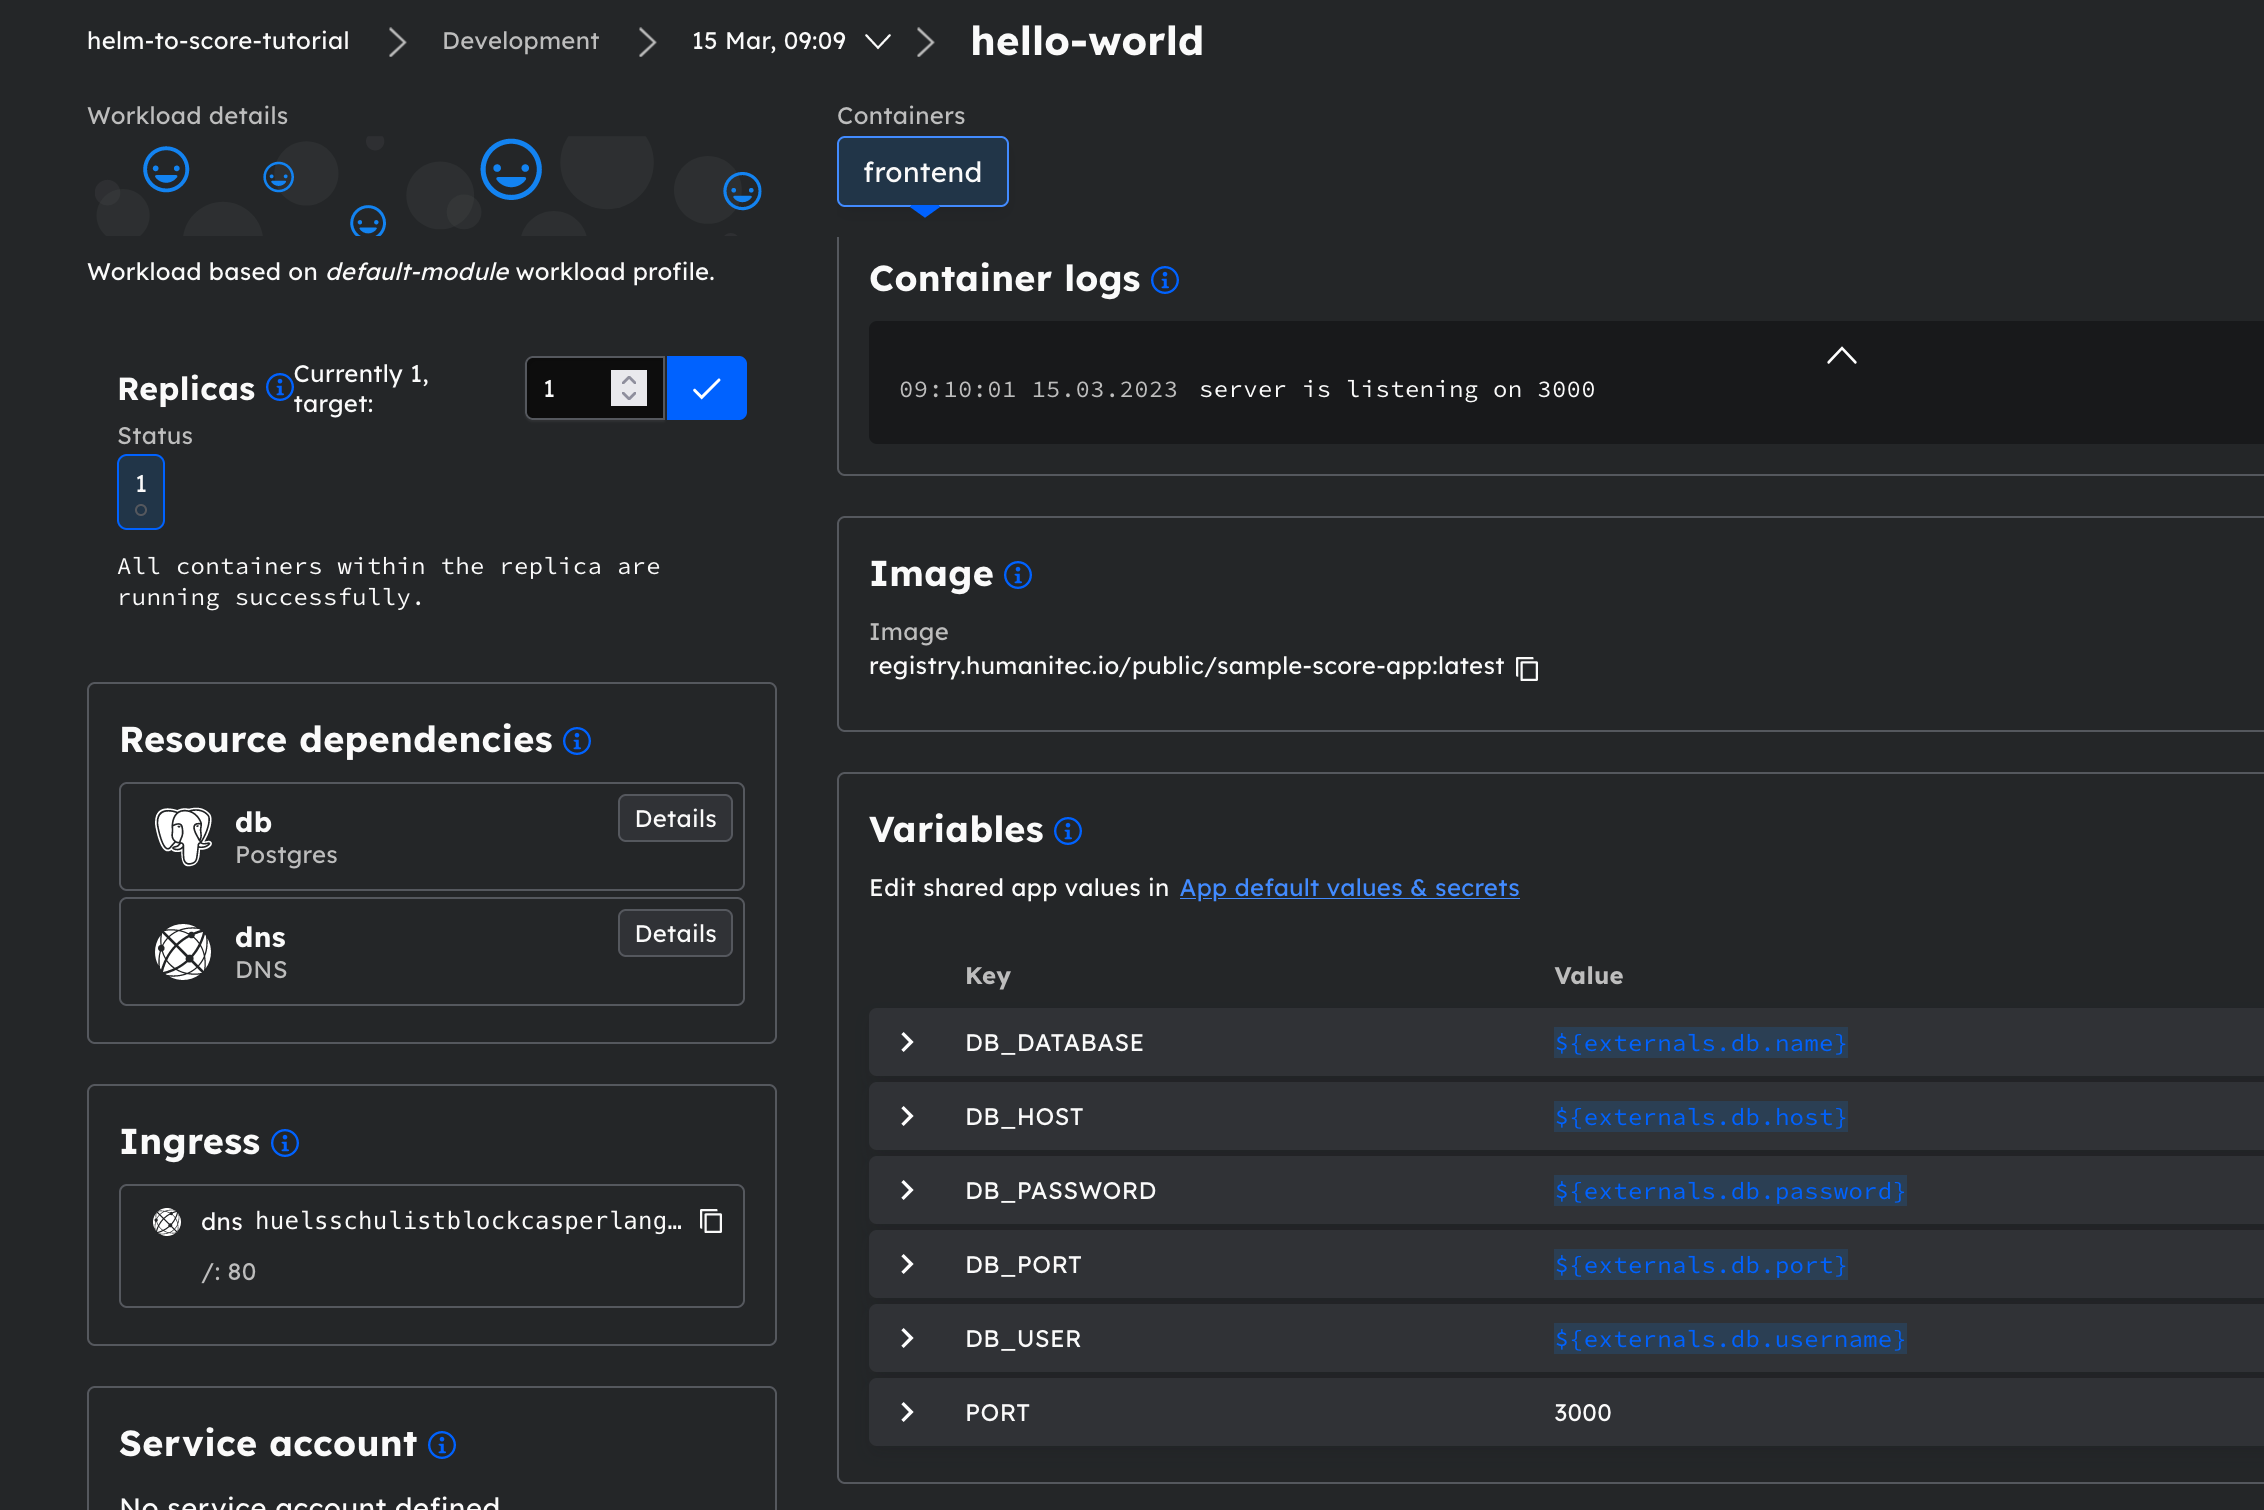Screen dimensions: 2264x1510
Task: Click the Replicas info icon
Action: 279,387
